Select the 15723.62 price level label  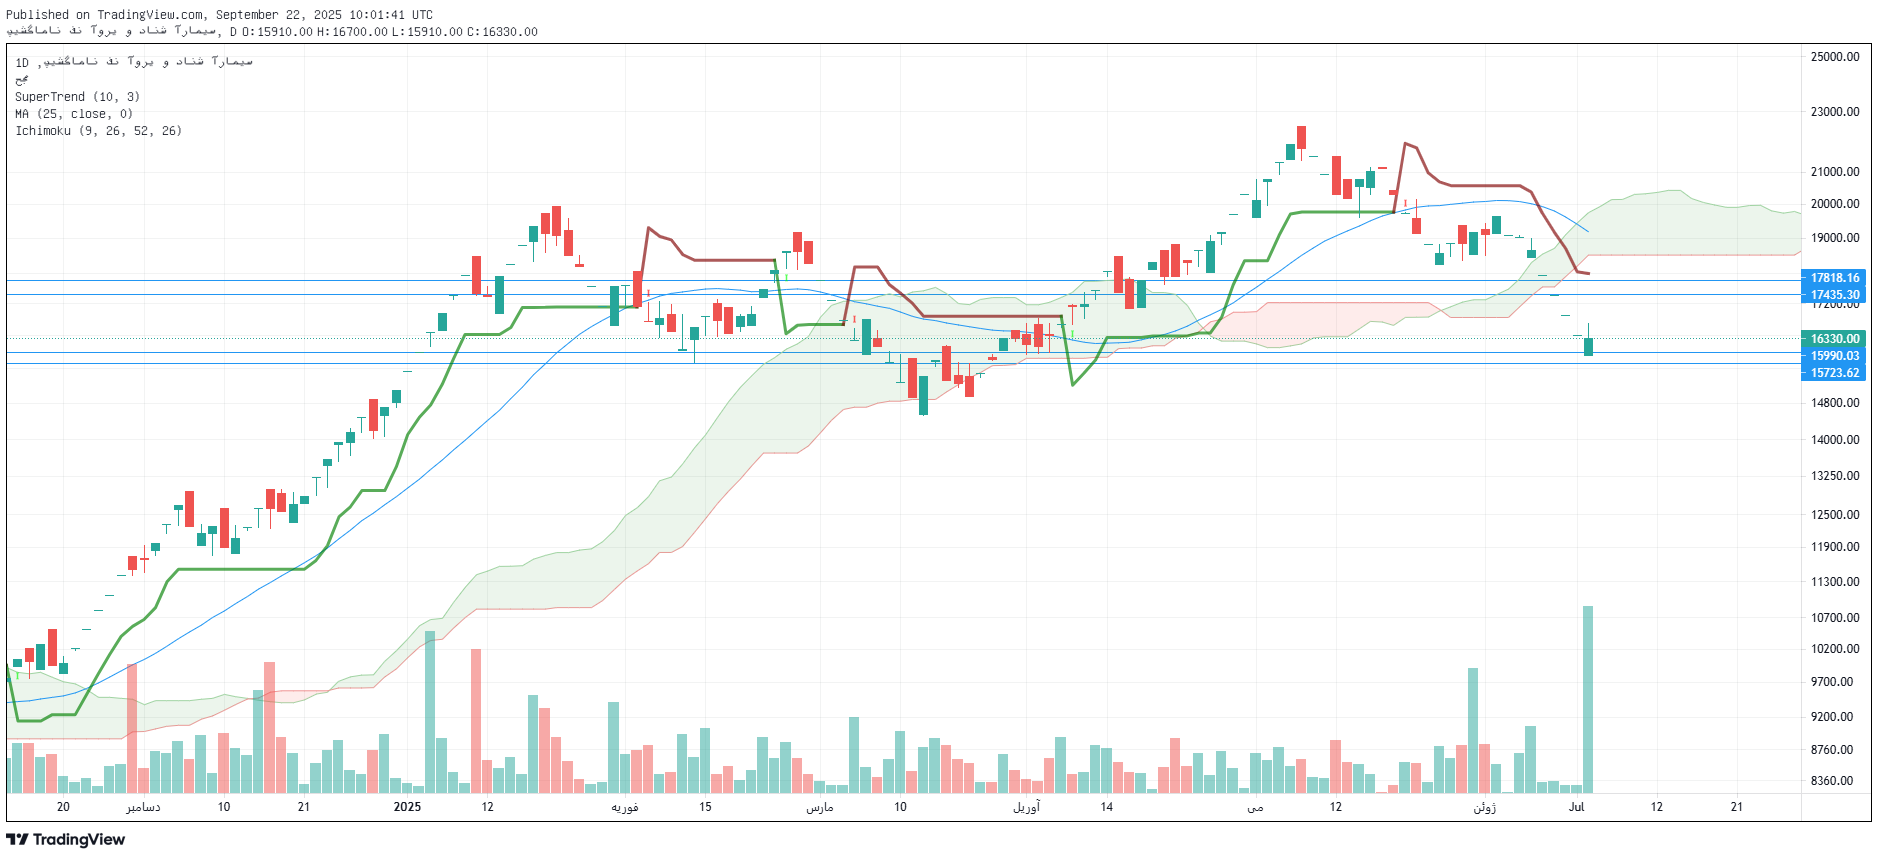click(1834, 373)
